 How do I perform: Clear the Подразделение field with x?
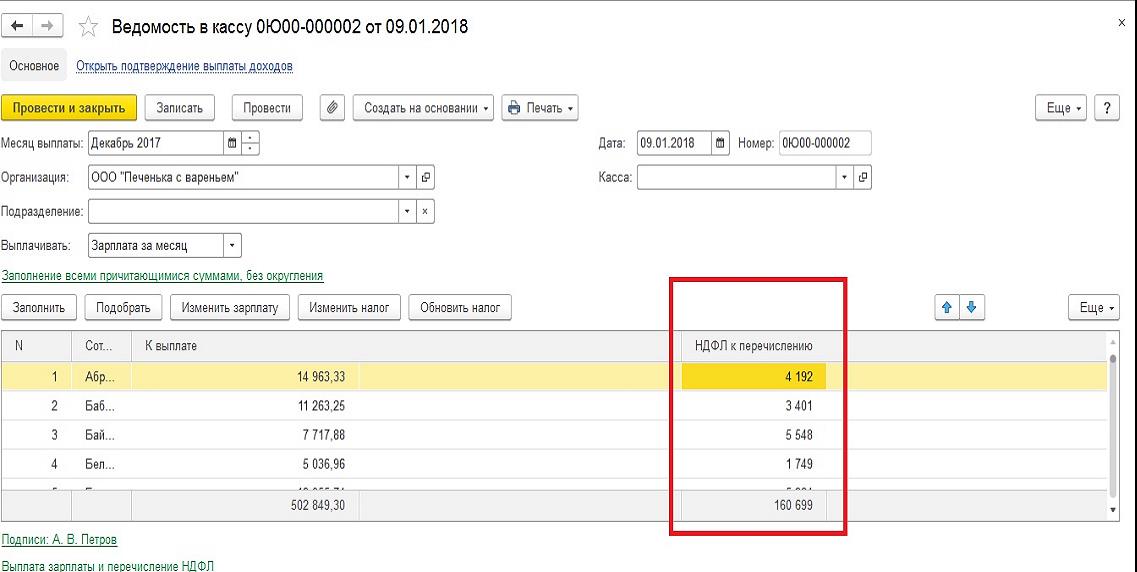coord(426,212)
